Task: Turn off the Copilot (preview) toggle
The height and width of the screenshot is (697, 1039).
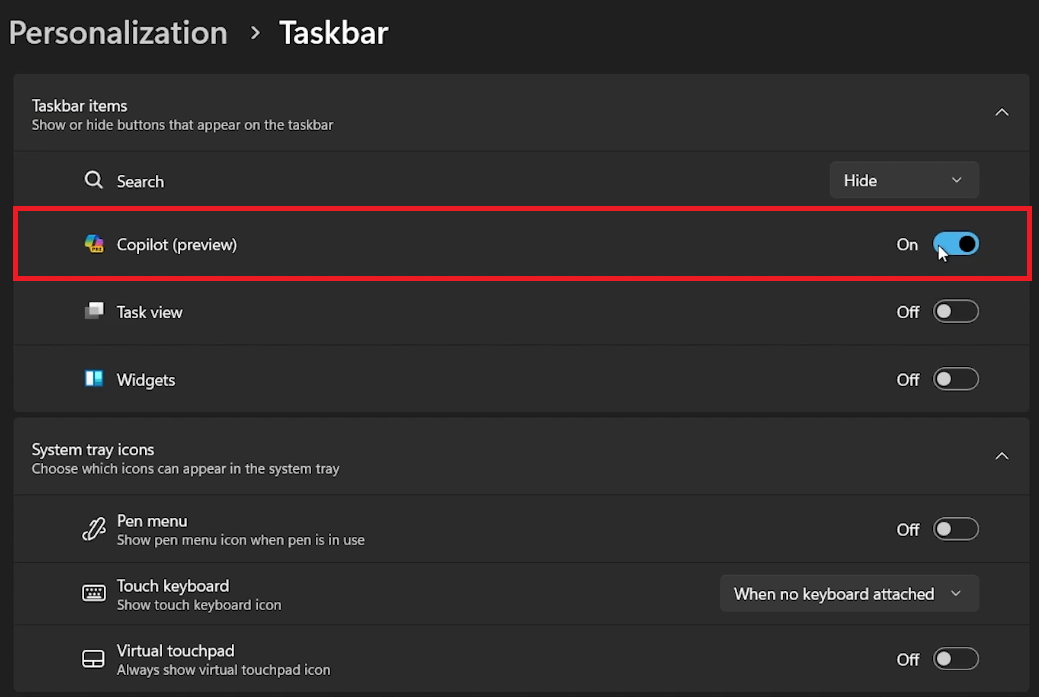Action: (955, 244)
